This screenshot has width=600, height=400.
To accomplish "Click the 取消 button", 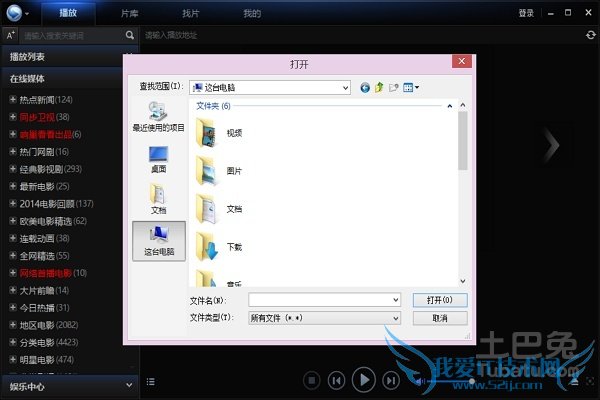I will [440, 318].
